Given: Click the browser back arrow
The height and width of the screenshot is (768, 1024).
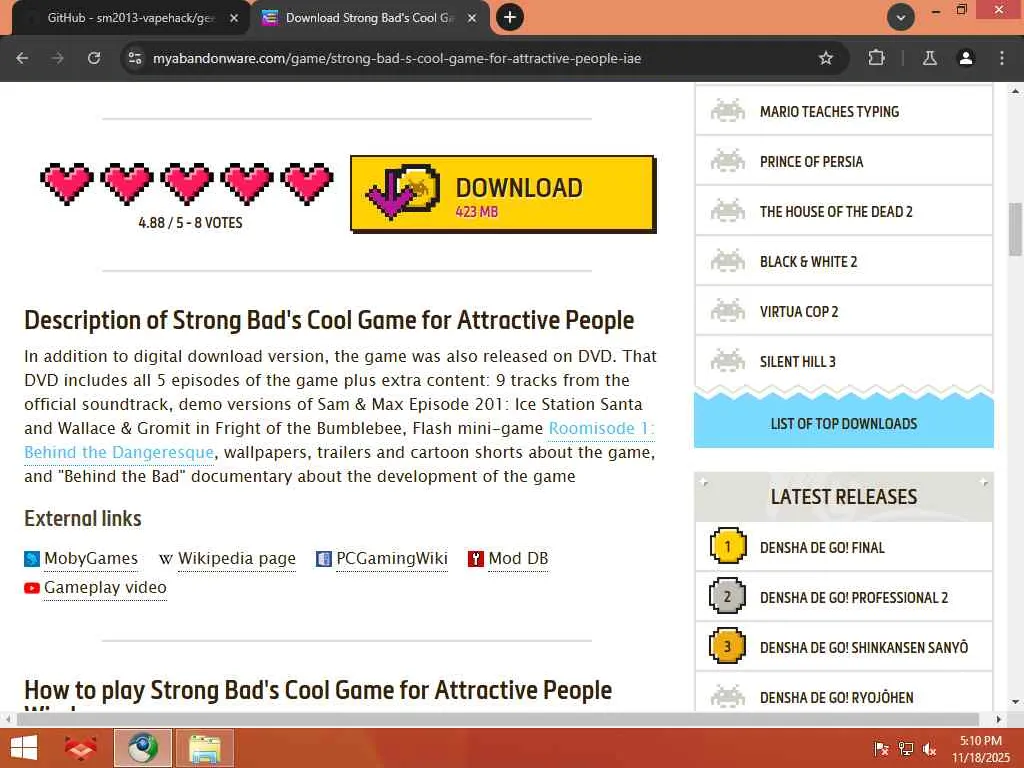Looking at the screenshot, I should coord(22,58).
